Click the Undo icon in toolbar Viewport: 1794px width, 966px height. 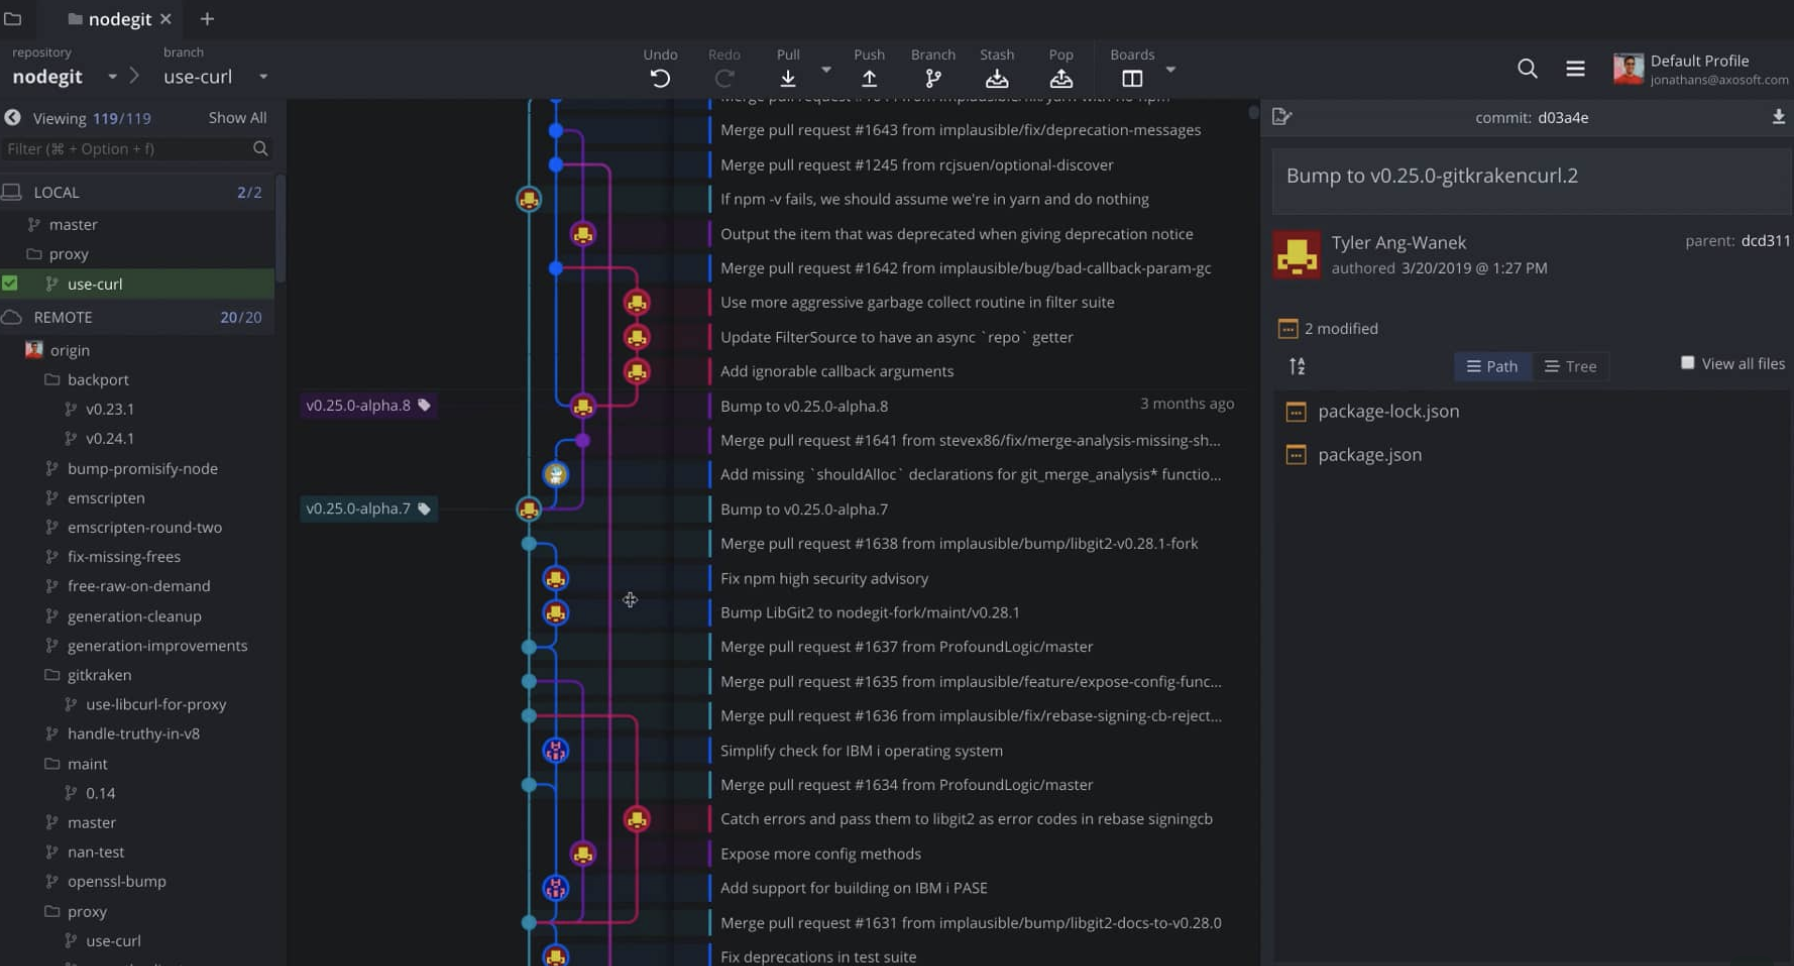[660, 78]
